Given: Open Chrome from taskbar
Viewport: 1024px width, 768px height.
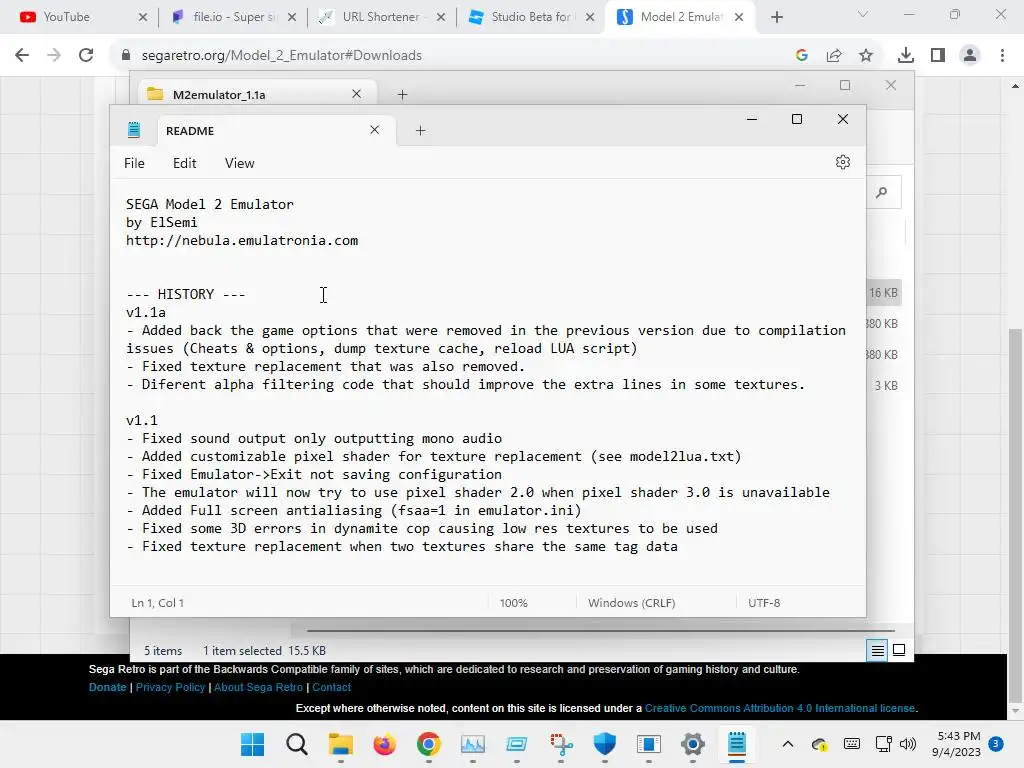Looking at the screenshot, I should tap(428, 744).
